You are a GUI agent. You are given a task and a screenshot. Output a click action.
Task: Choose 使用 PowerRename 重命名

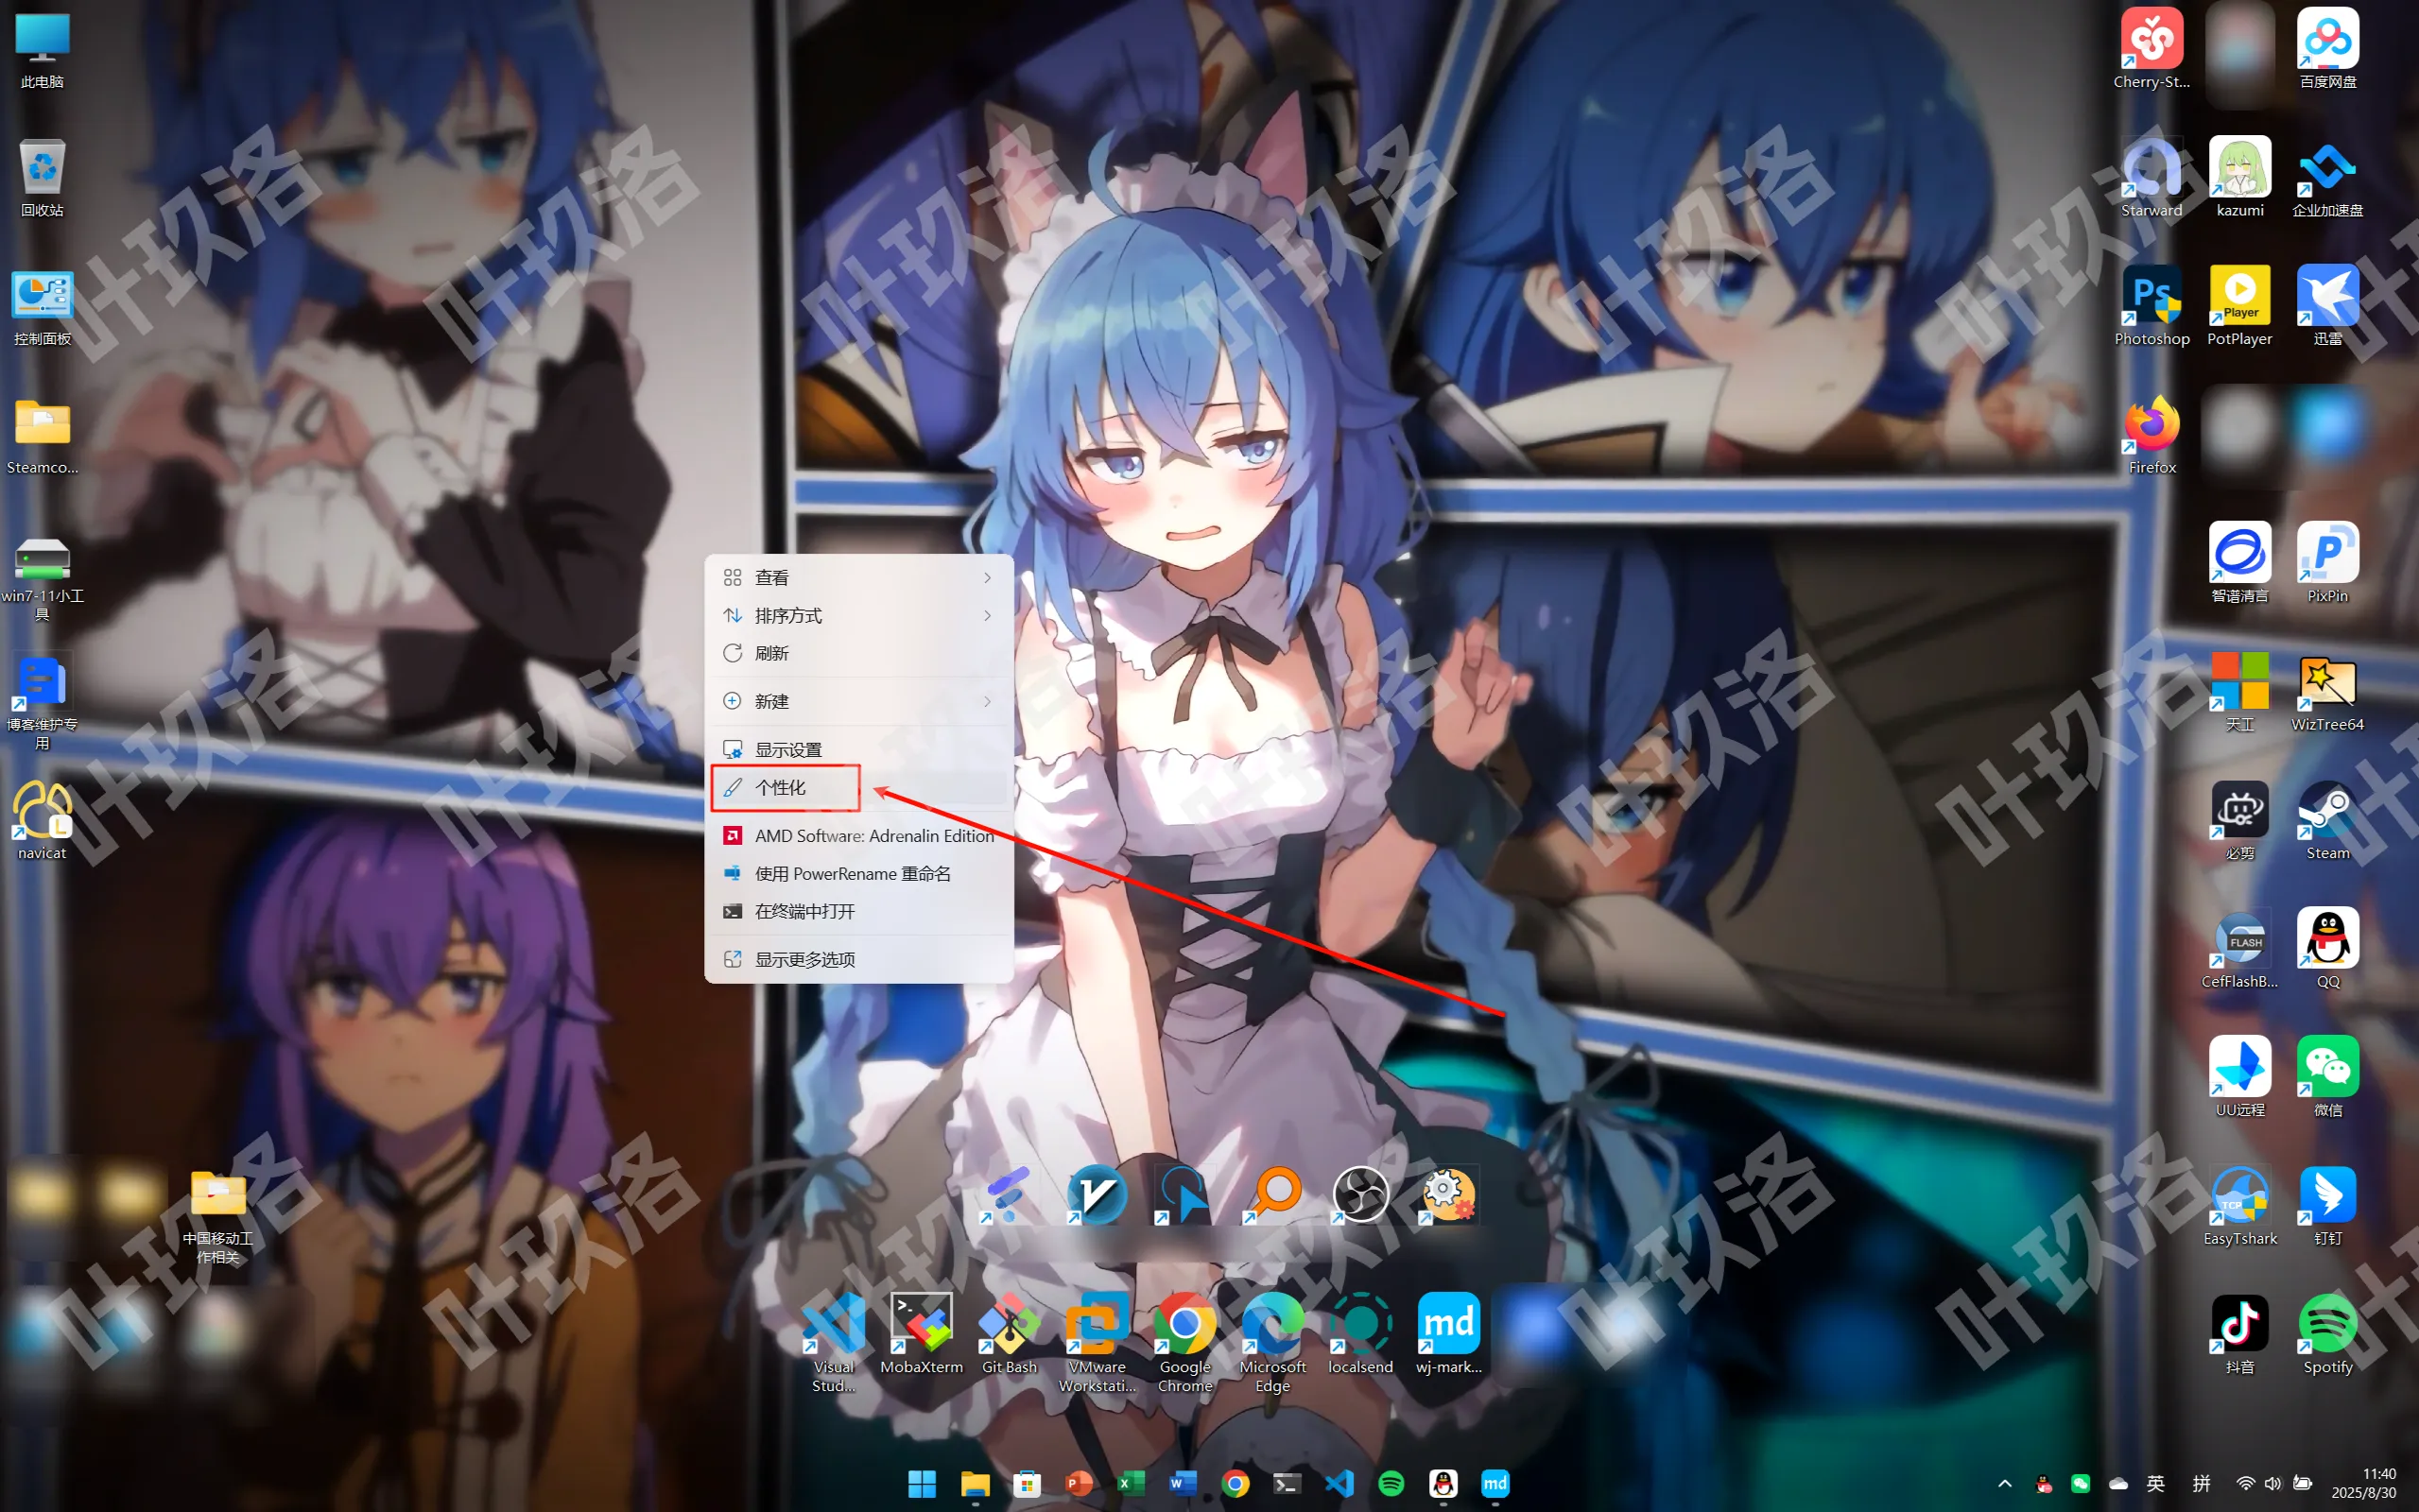pos(858,874)
